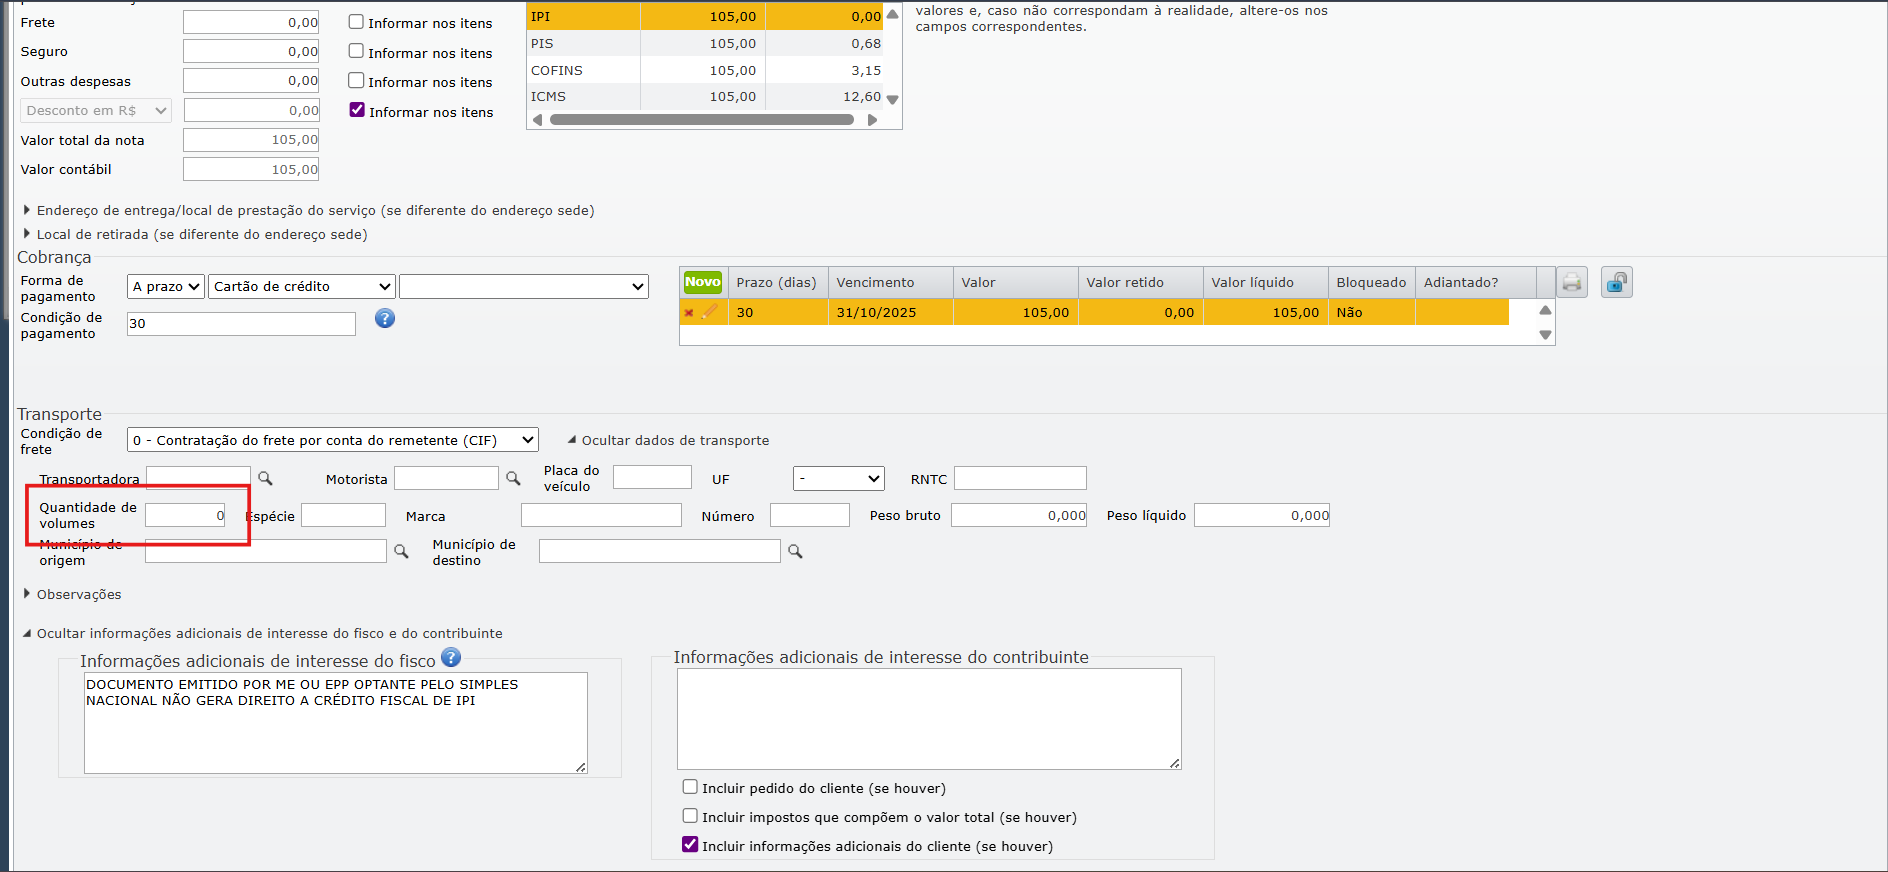Click the Adiantado? column header
Viewport: 1888px width, 872px height.
[1475, 283]
